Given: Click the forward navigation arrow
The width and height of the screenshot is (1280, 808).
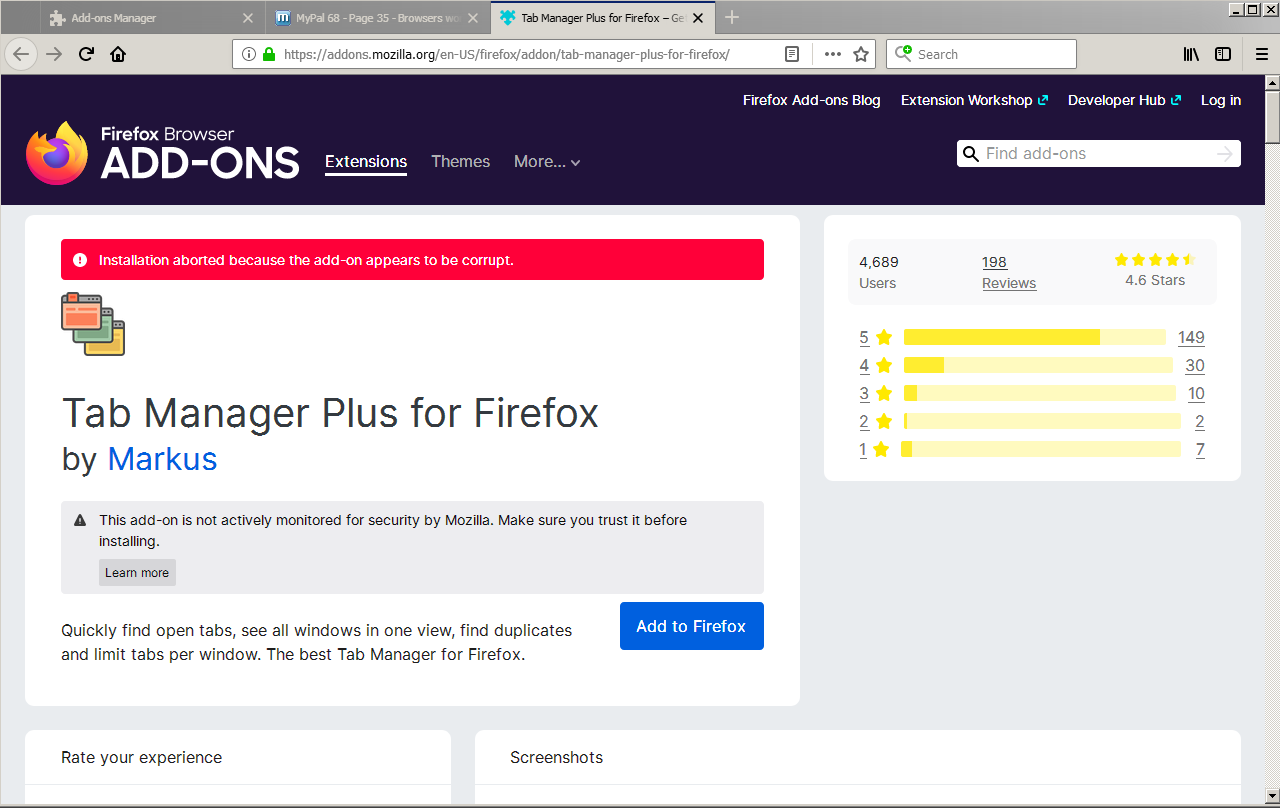Looking at the screenshot, I should click(x=54, y=54).
